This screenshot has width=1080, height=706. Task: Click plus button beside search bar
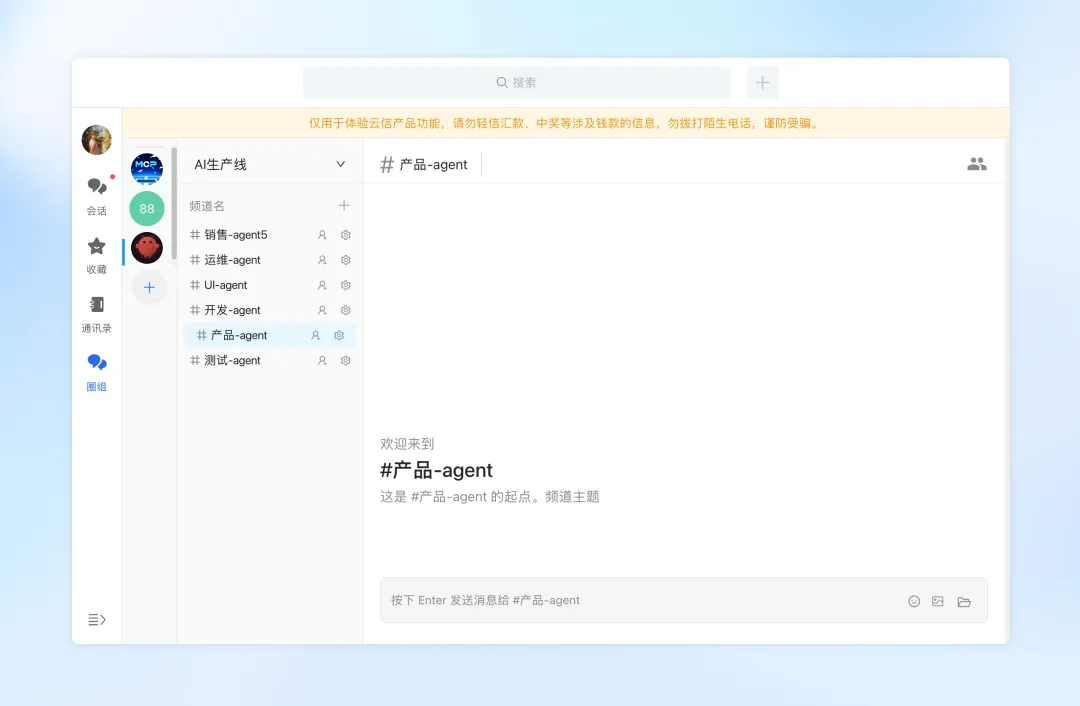coord(762,83)
